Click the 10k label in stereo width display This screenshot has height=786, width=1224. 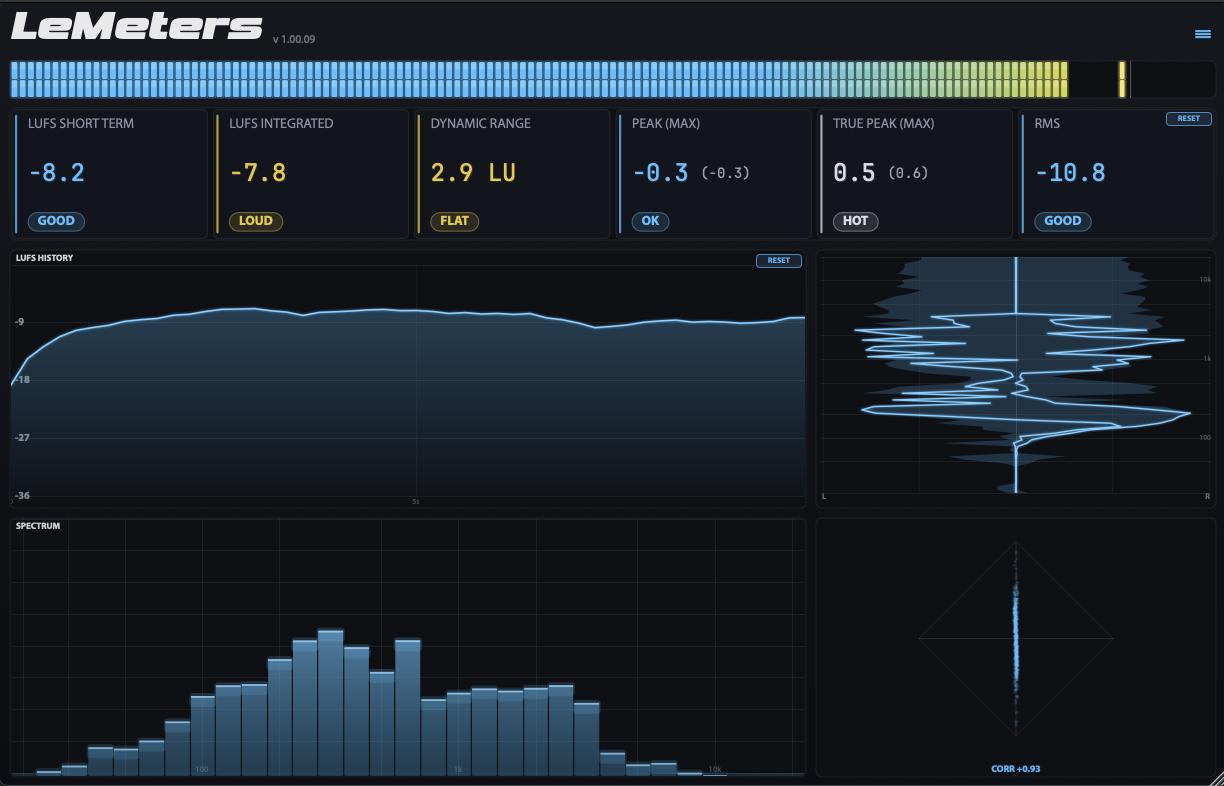(x=1205, y=279)
